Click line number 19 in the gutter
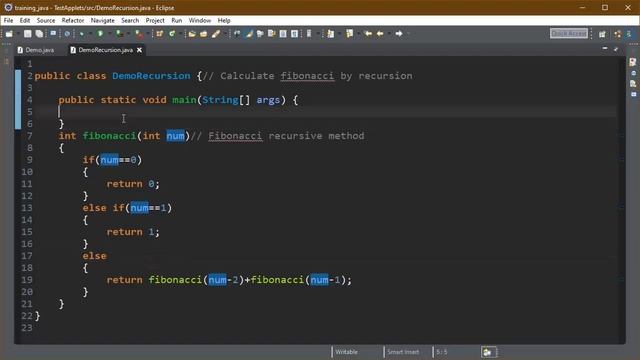Image resolution: width=640 pixels, height=360 pixels. (27, 280)
